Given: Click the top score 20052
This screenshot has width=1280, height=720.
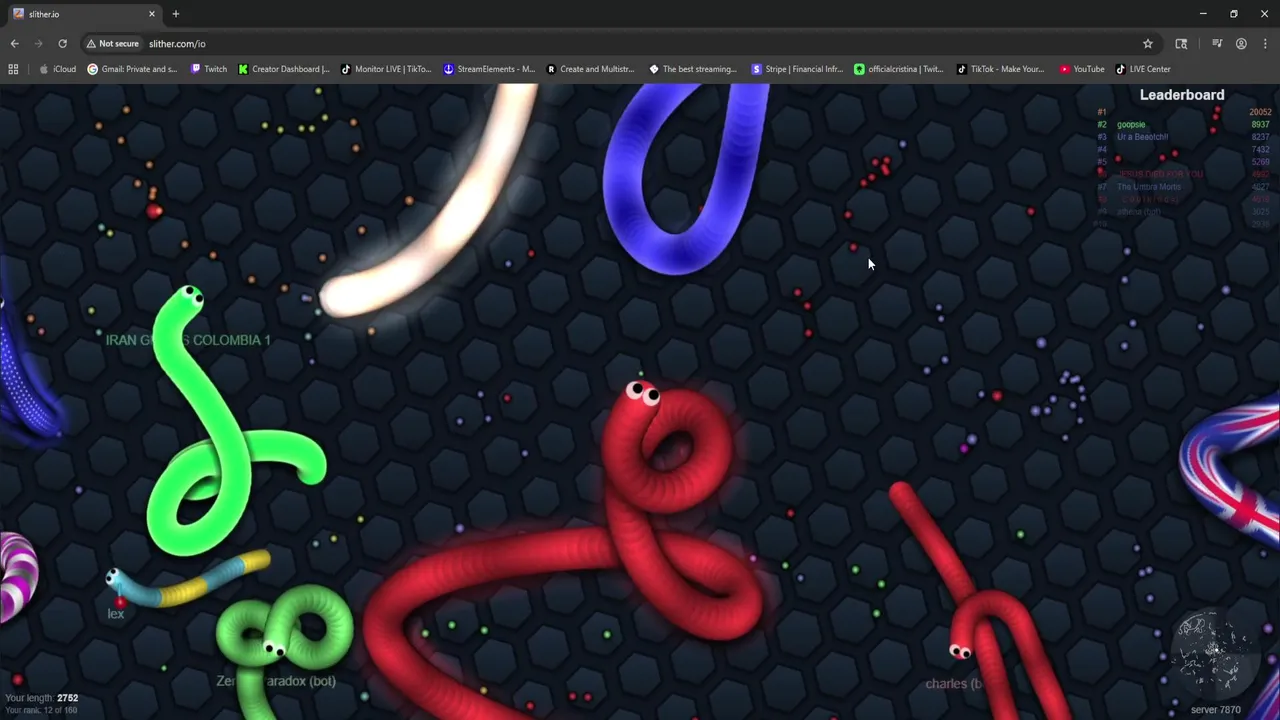Looking at the screenshot, I should pos(1260,112).
